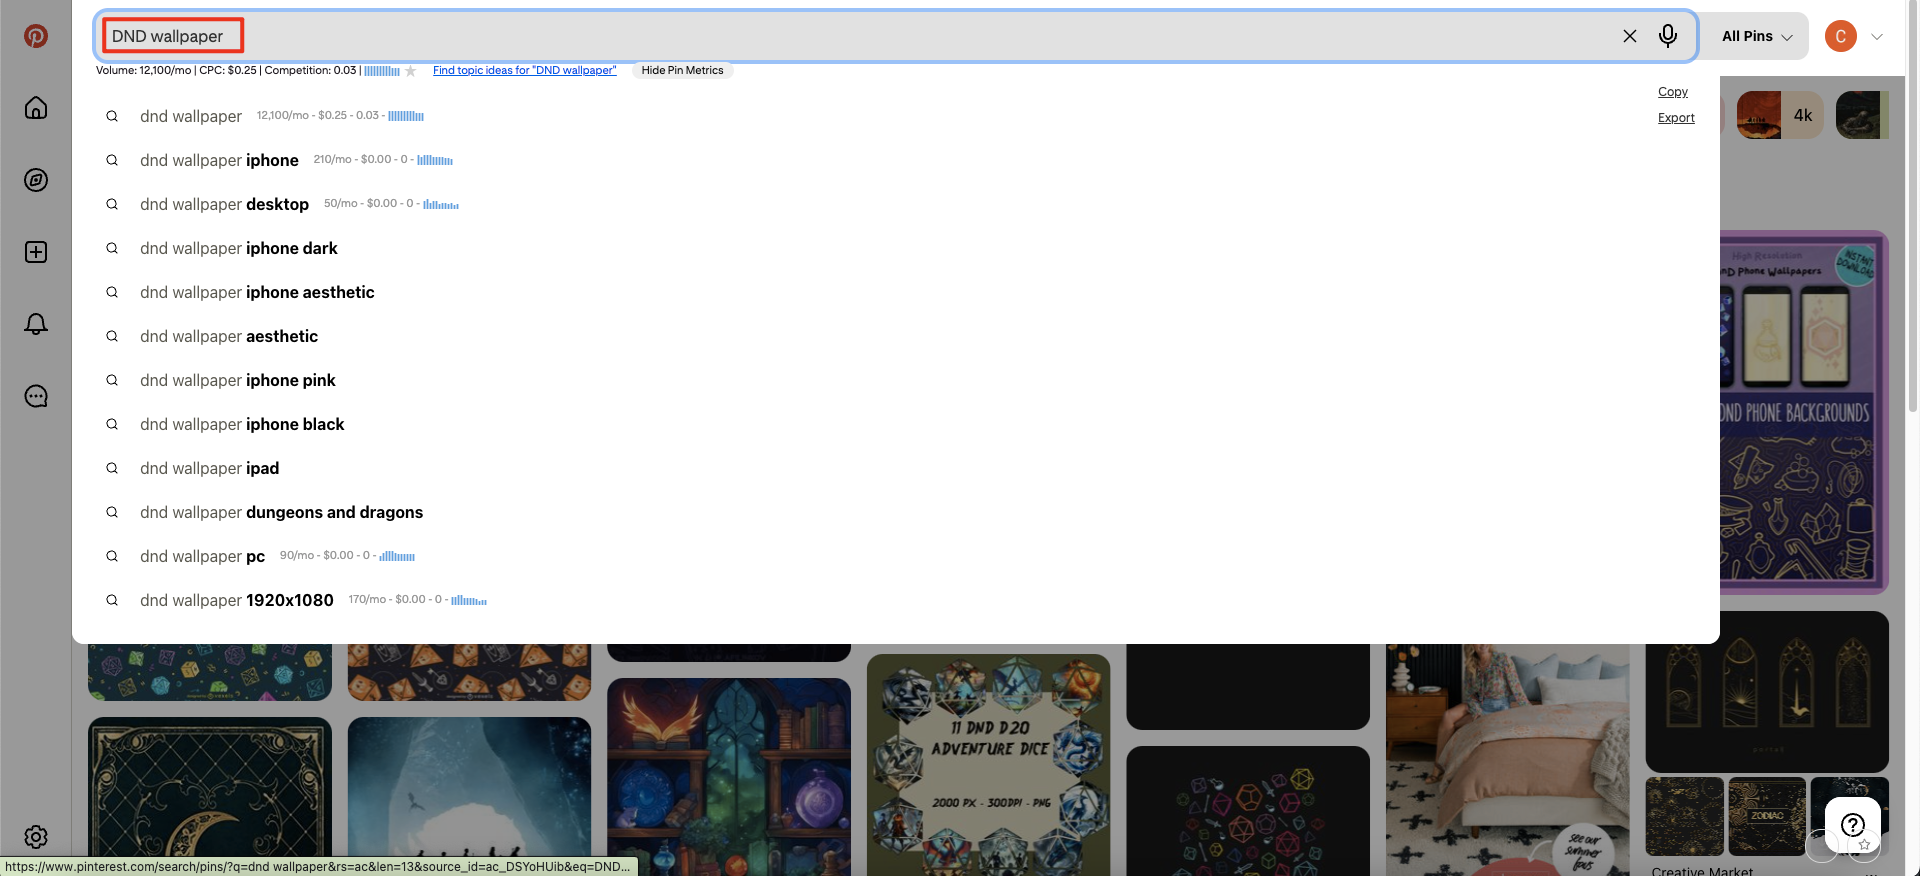The height and width of the screenshot is (876, 1920).
Task: Click magnifier icon beside 'dnd wallpaper pc'
Action: pyautogui.click(x=112, y=556)
